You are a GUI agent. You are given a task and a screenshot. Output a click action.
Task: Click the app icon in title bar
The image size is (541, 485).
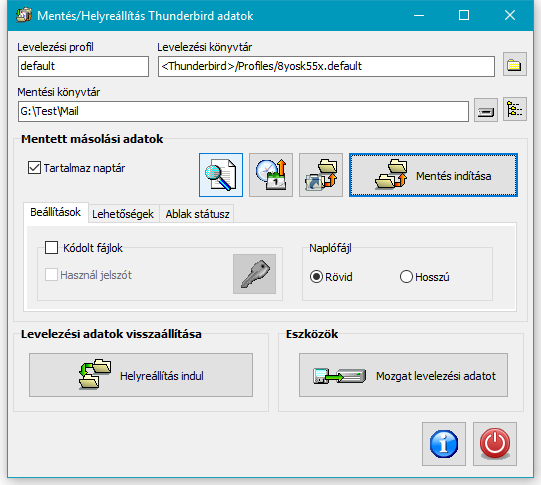pyautogui.click(x=23, y=16)
